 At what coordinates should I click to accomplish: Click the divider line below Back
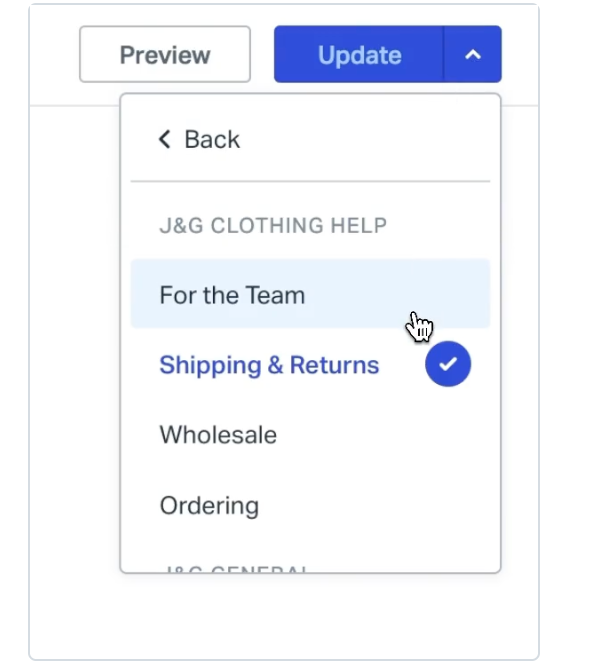click(310, 181)
